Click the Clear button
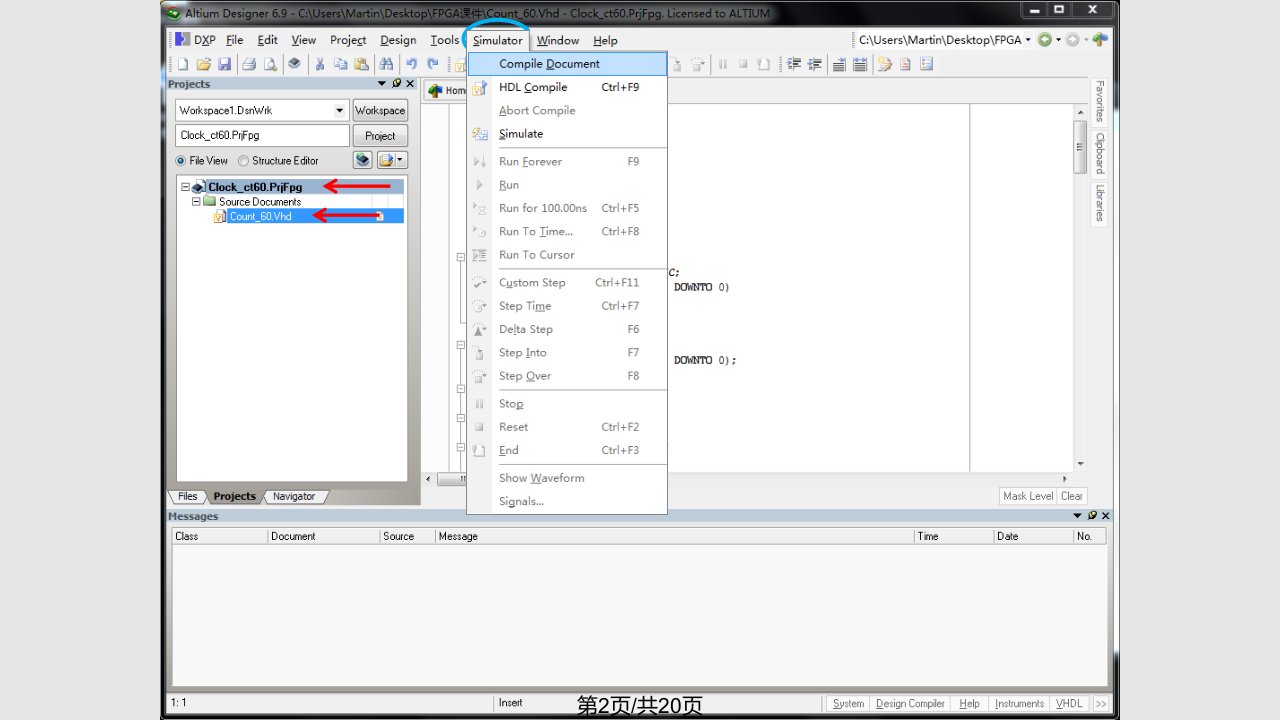The image size is (1280, 720). (x=1072, y=496)
